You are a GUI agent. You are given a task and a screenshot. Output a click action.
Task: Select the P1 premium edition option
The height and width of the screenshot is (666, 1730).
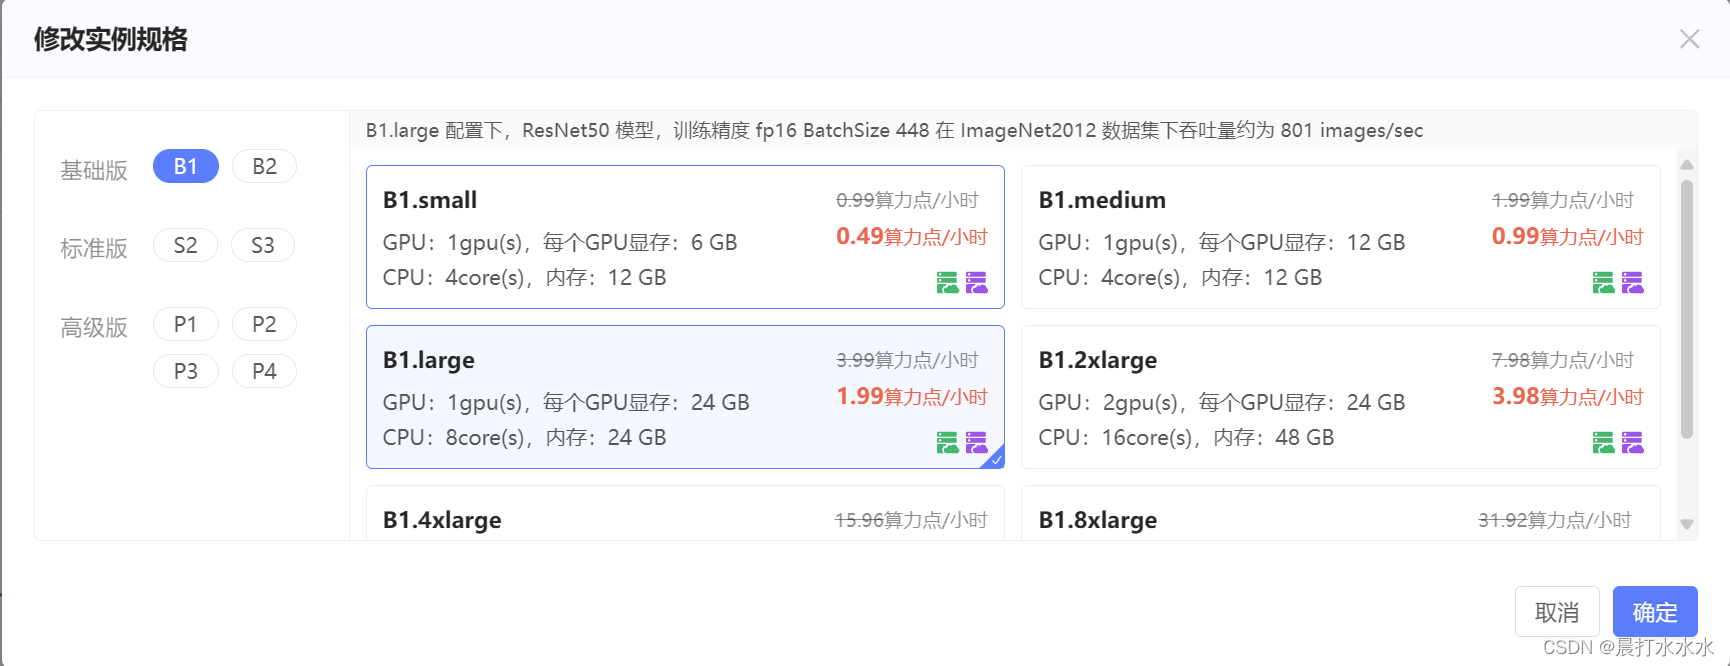(185, 324)
